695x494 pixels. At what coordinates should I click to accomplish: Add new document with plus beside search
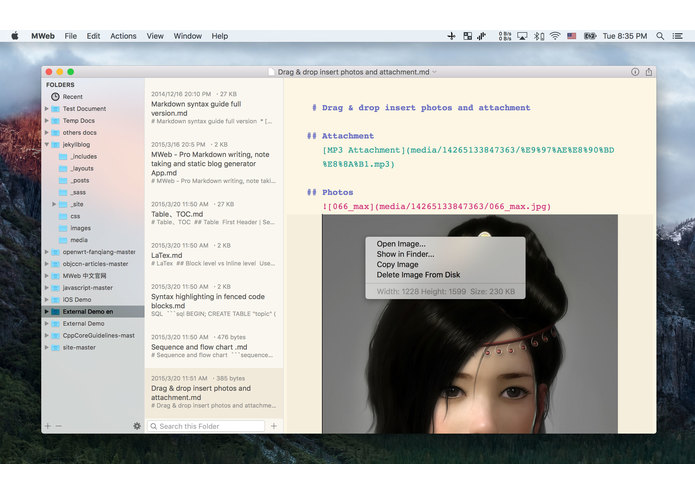pos(274,426)
